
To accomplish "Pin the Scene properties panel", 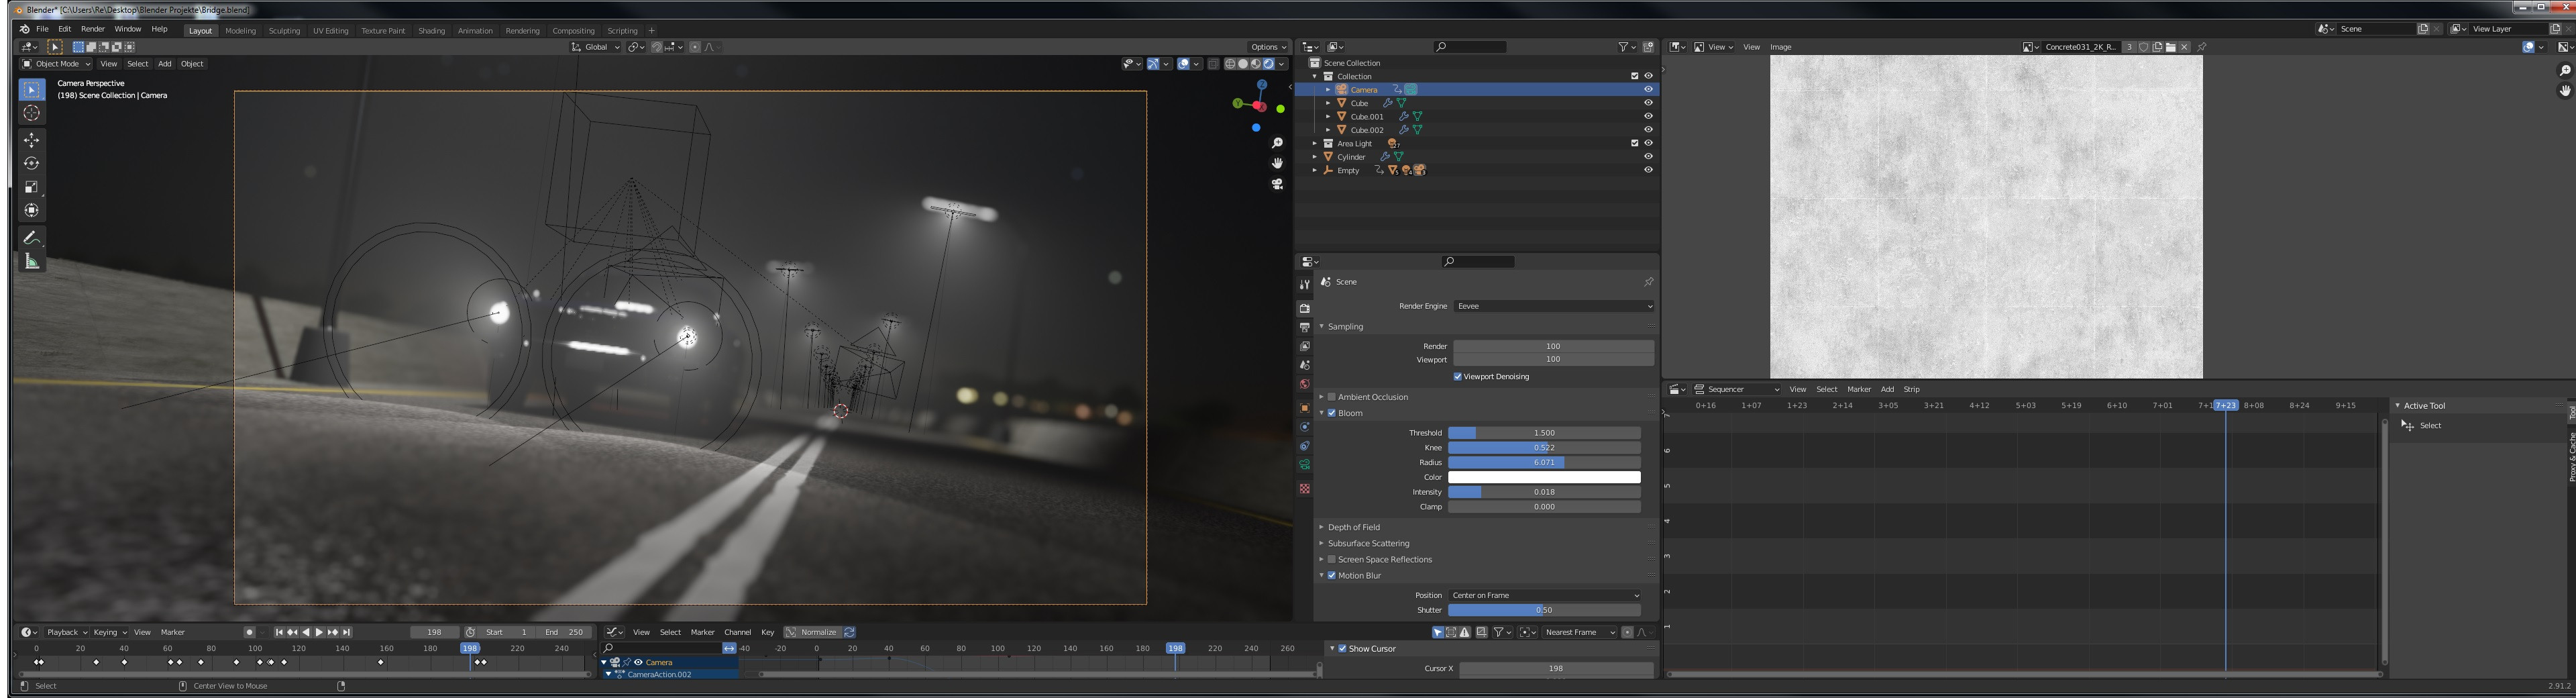I will tap(1648, 282).
